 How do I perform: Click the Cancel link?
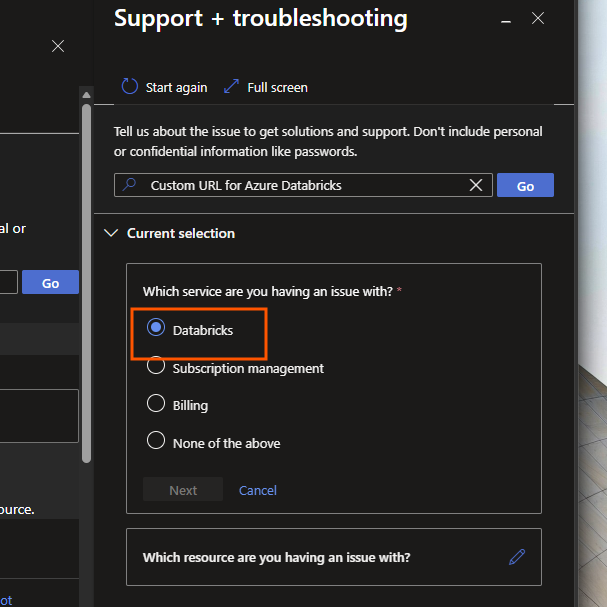(258, 490)
